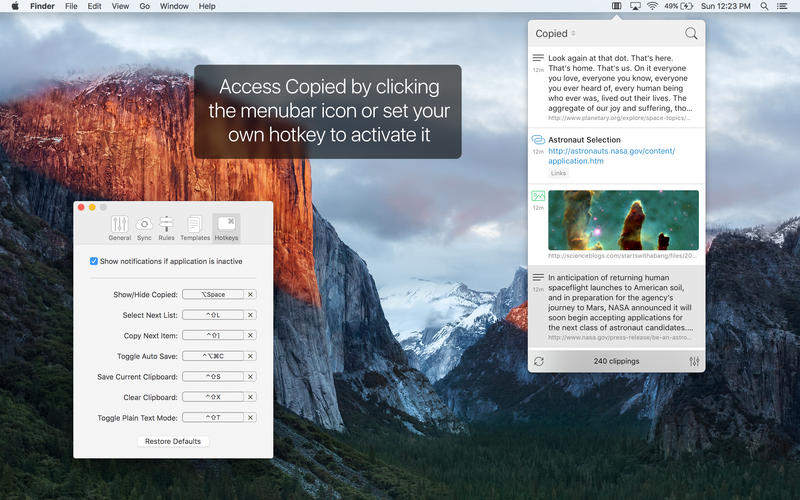
Task: Click the Wi-Fi status icon
Action: (x=652, y=6)
